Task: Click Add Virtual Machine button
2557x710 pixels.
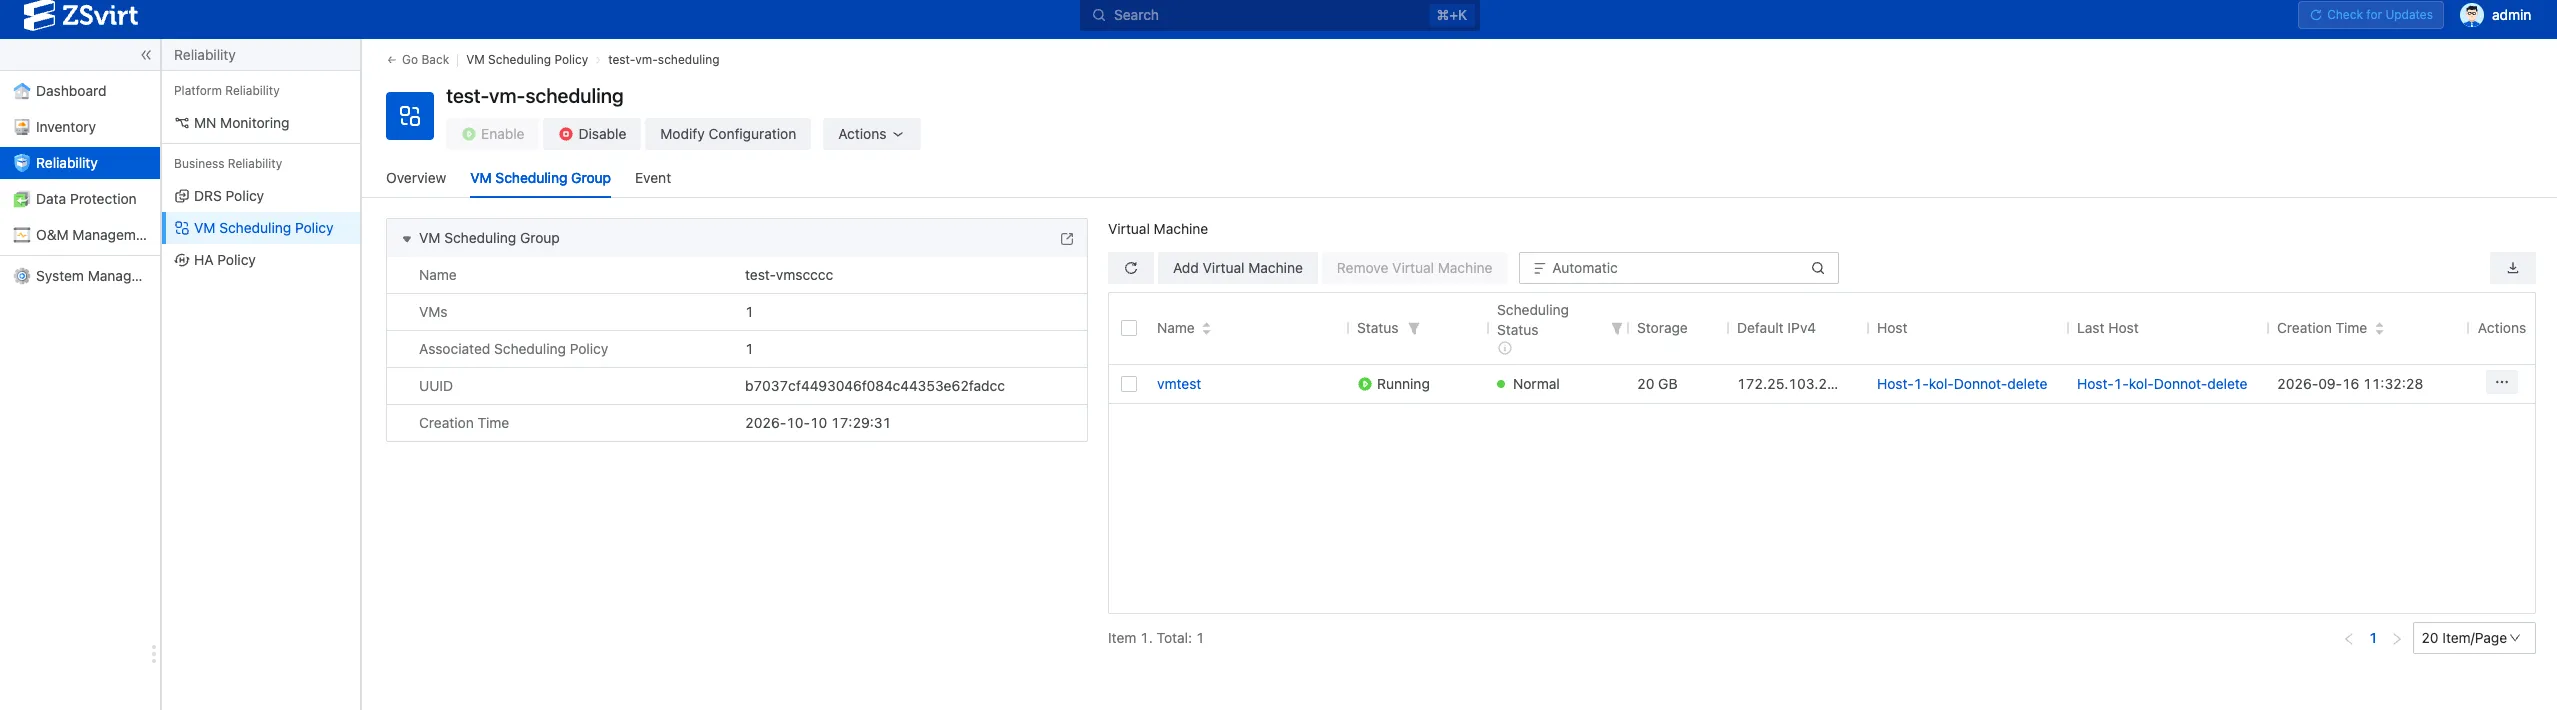Action: 1237,268
